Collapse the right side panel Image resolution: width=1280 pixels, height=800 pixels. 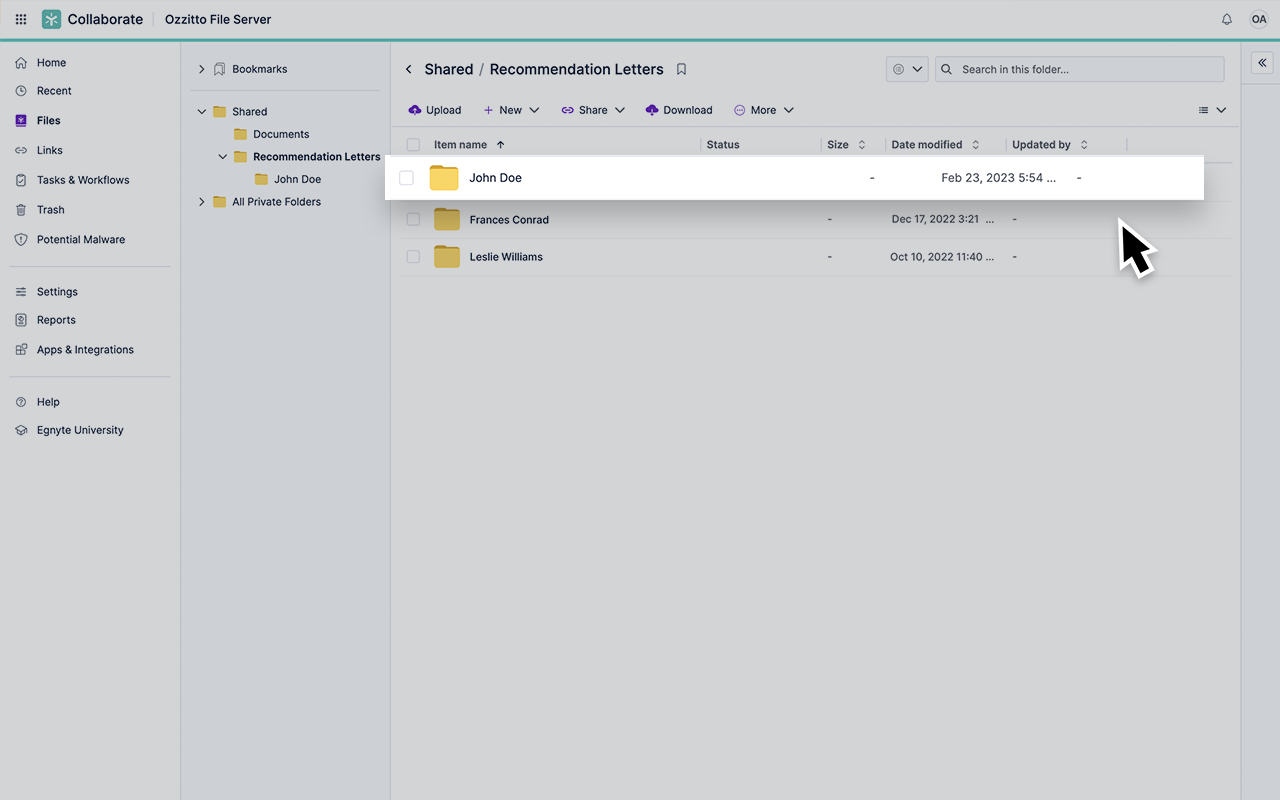coord(1262,62)
